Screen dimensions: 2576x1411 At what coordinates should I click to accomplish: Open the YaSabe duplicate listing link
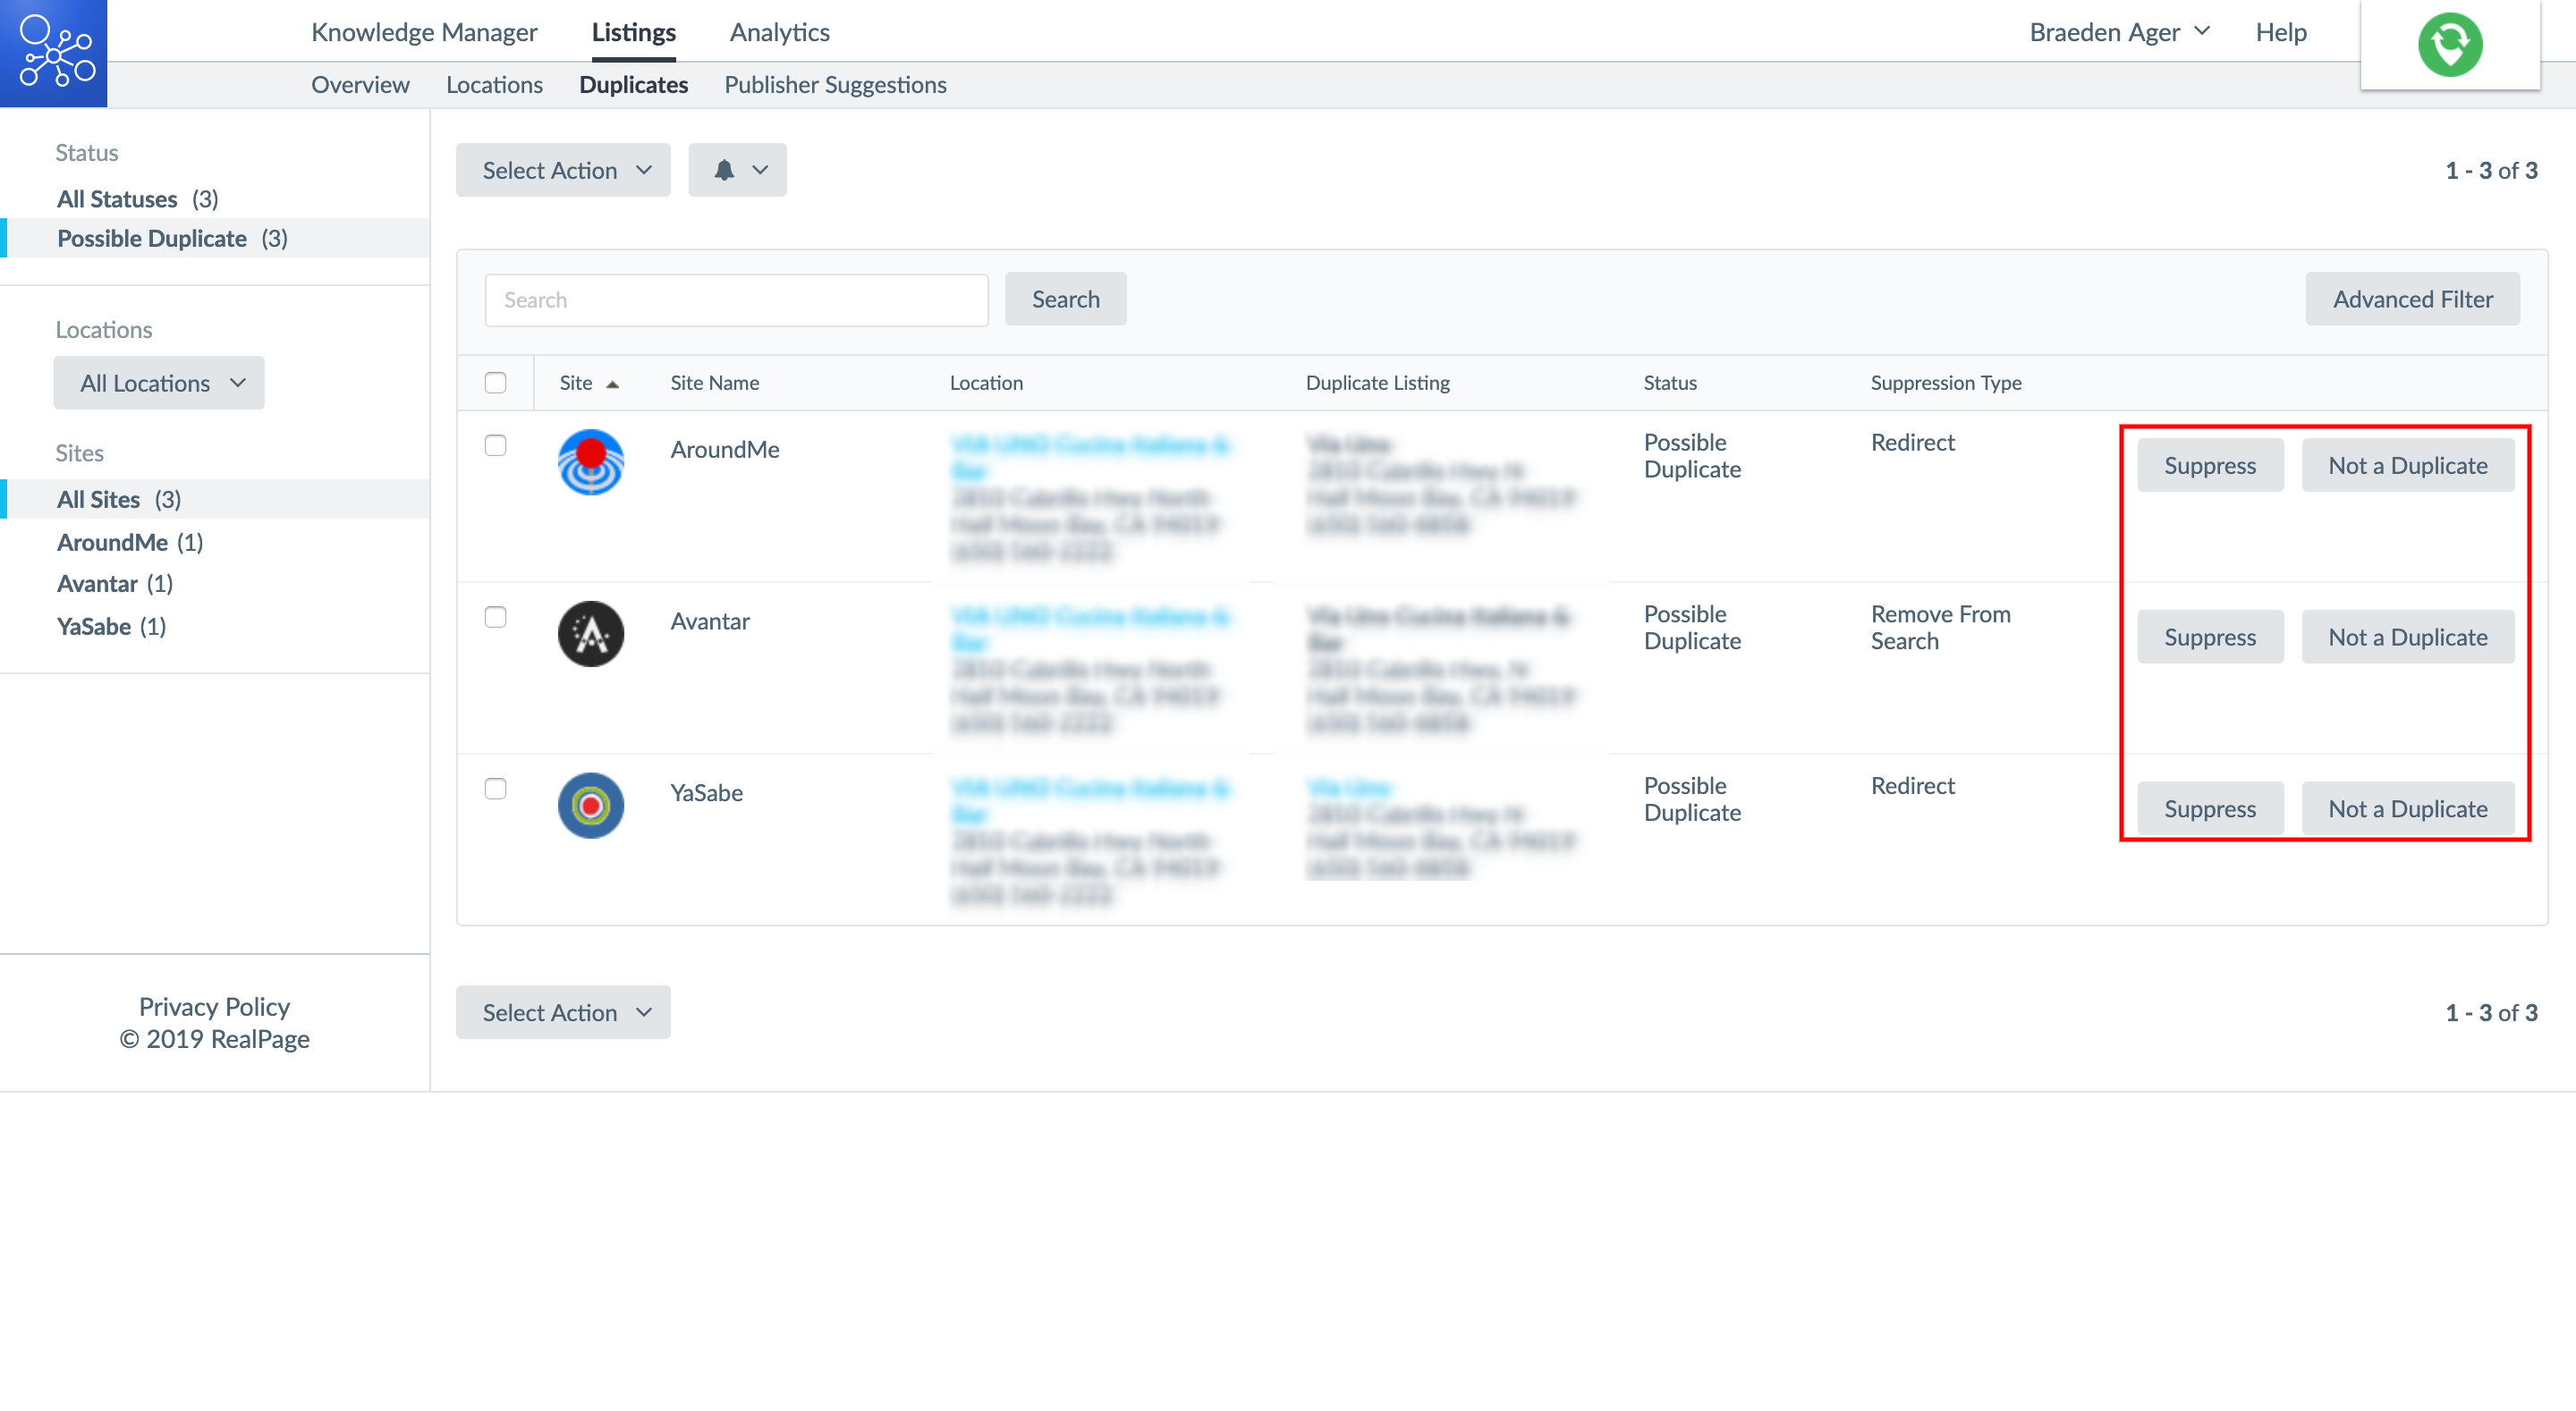1349,788
